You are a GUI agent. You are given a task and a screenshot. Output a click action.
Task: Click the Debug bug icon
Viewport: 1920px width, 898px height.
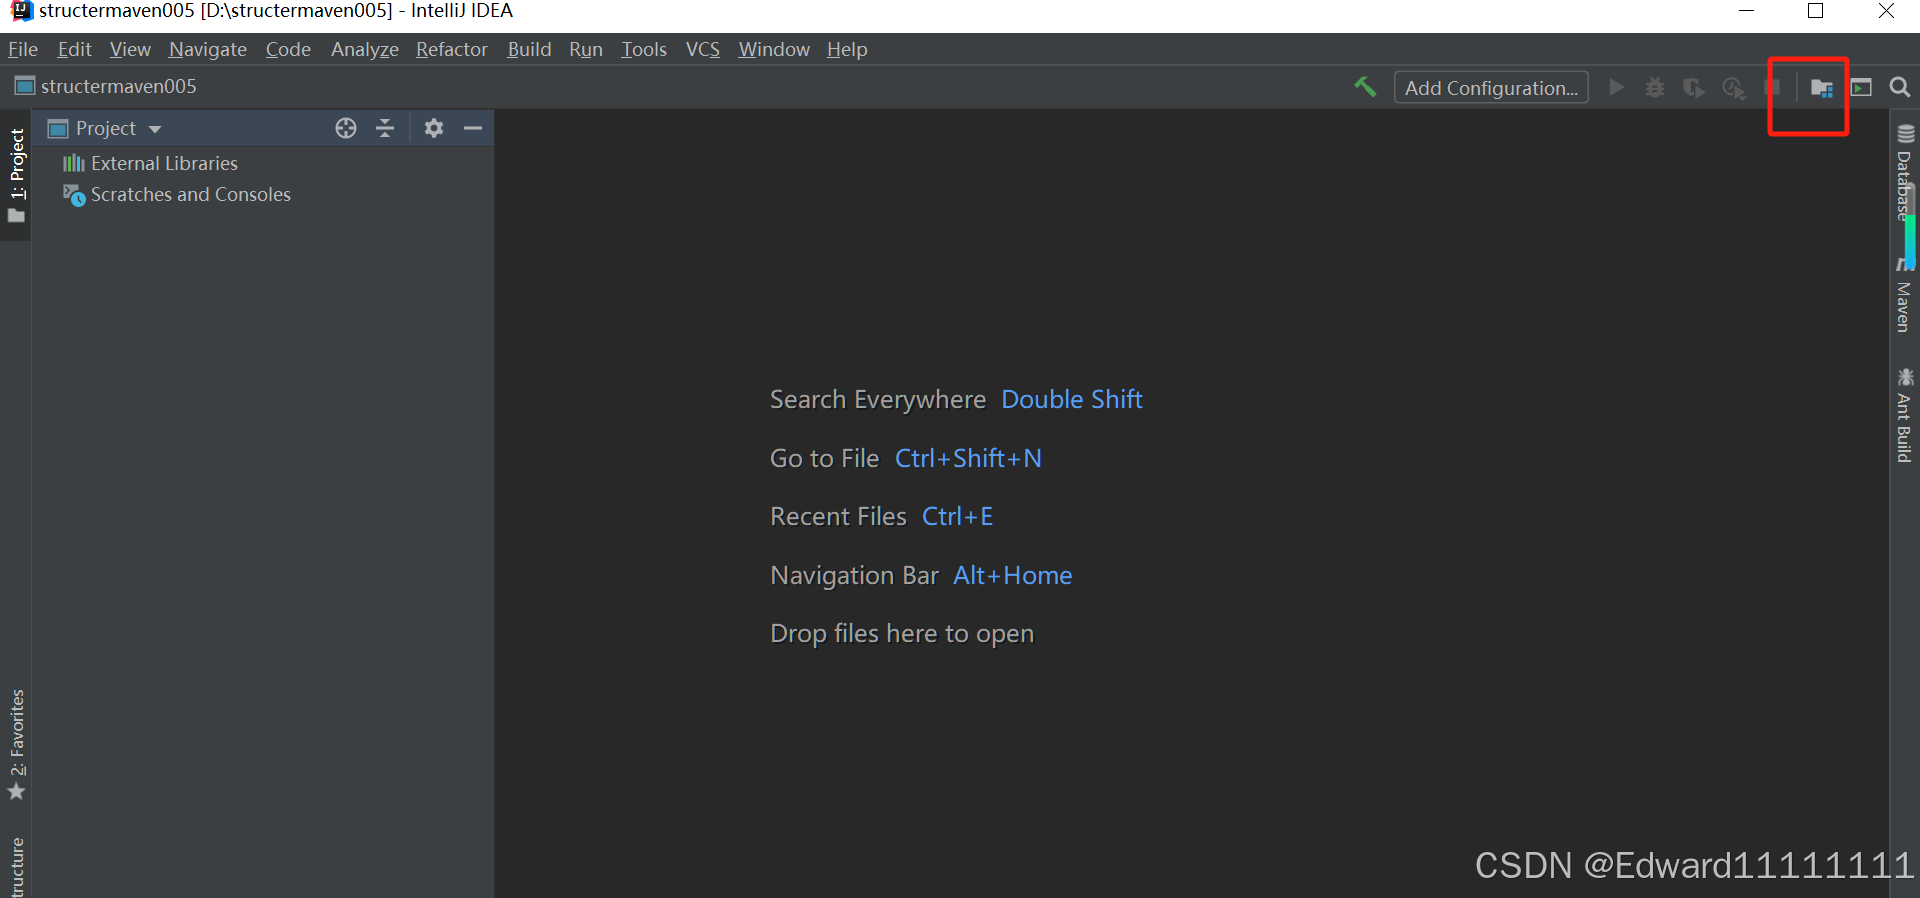tap(1655, 88)
